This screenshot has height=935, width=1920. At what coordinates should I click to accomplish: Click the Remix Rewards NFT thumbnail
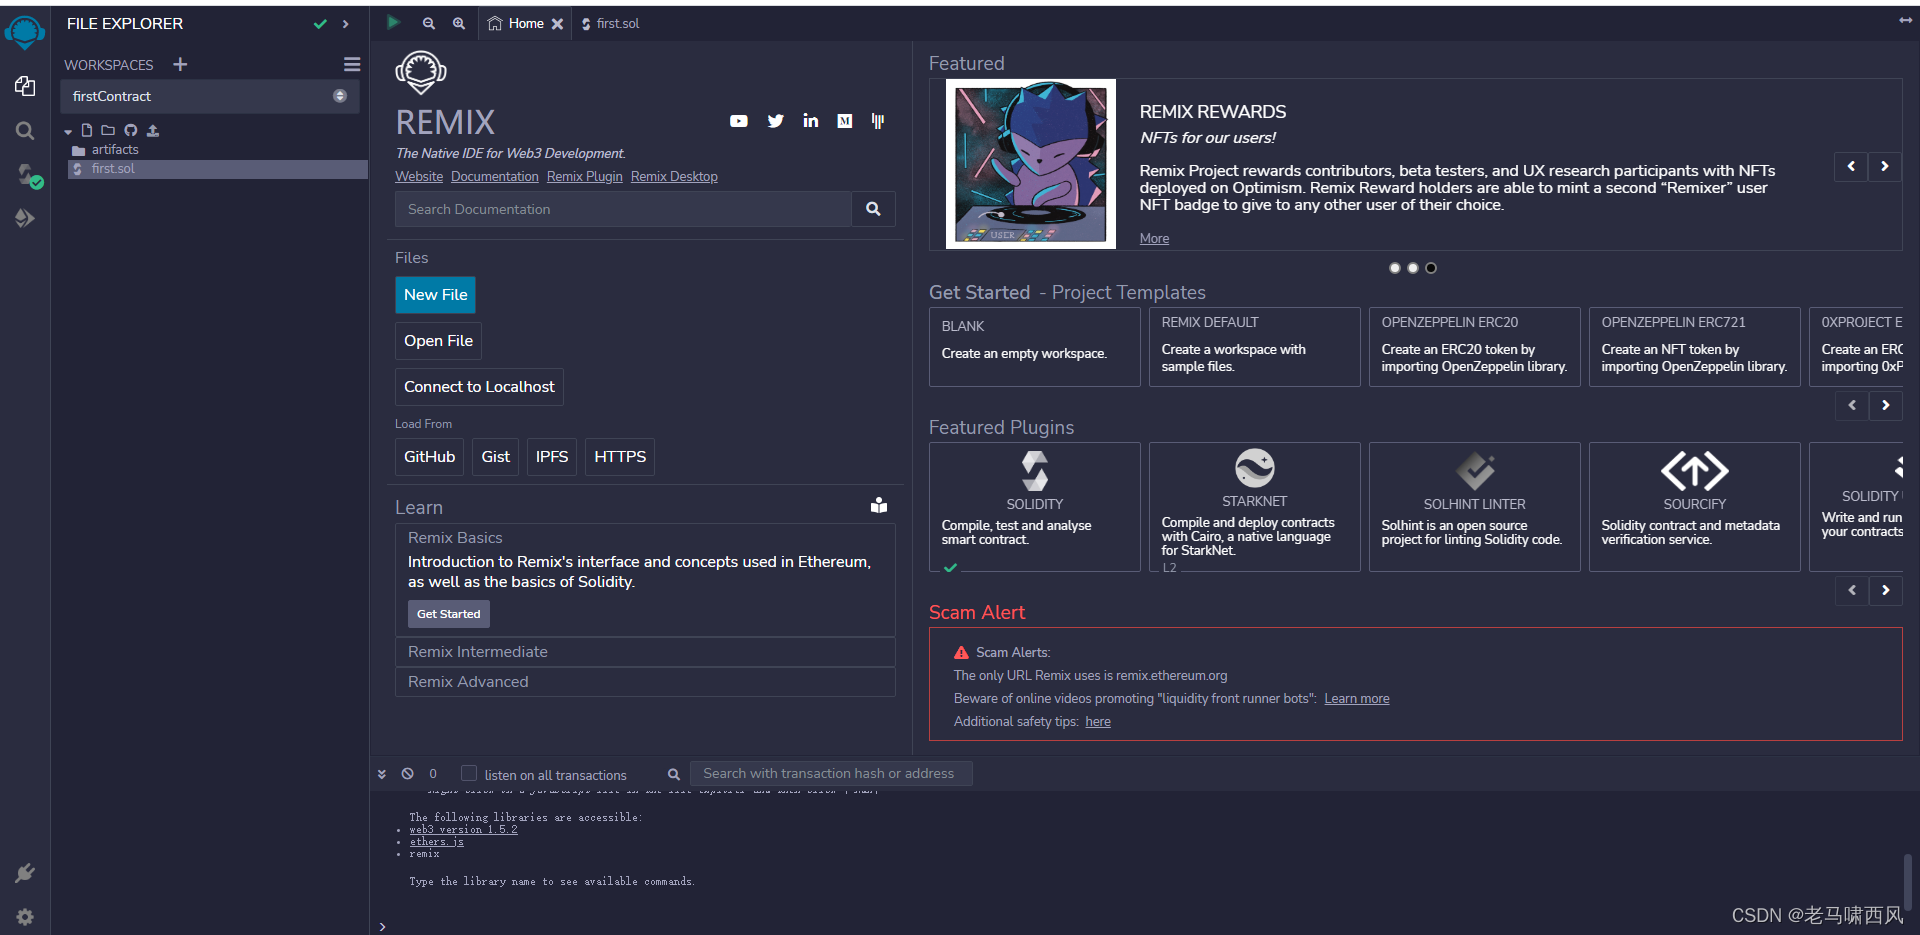click(1031, 164)
